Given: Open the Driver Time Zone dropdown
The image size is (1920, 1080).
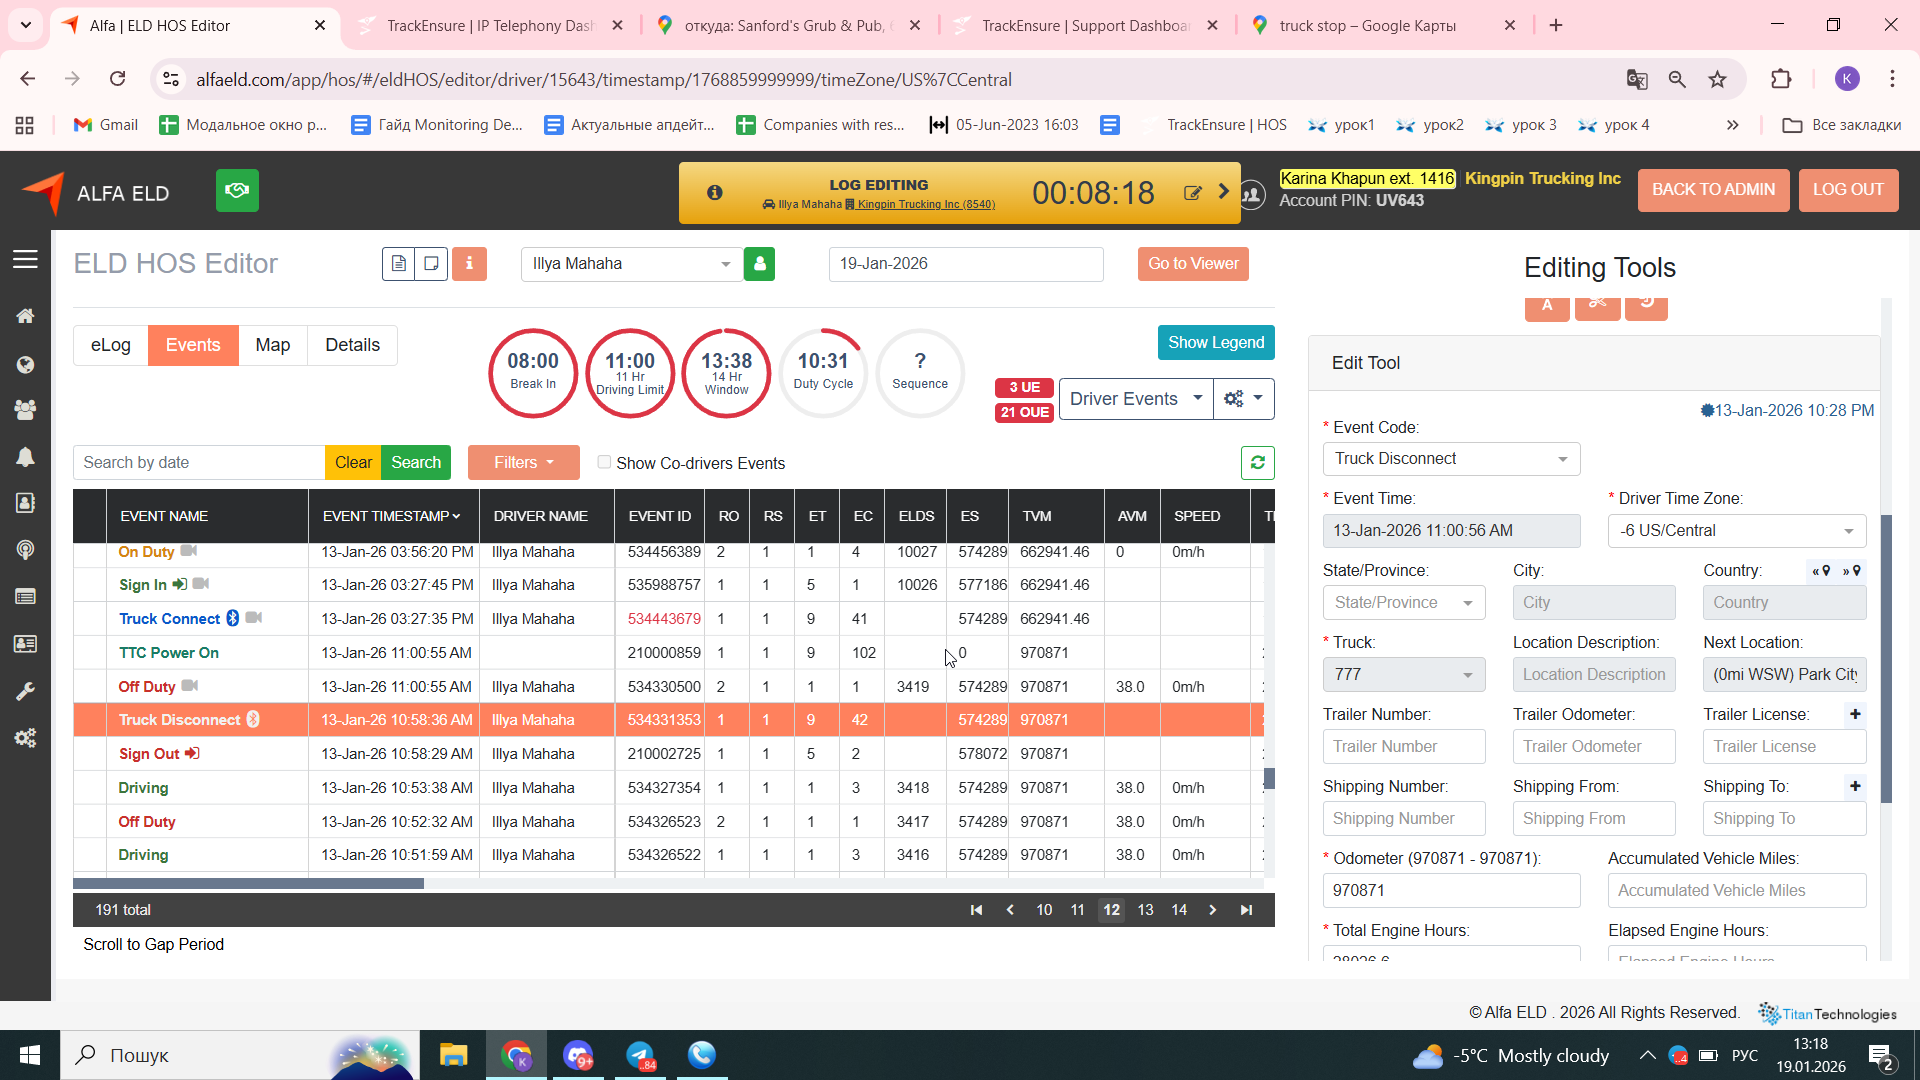Looking at the screenshot, I should coord(1736,531).
